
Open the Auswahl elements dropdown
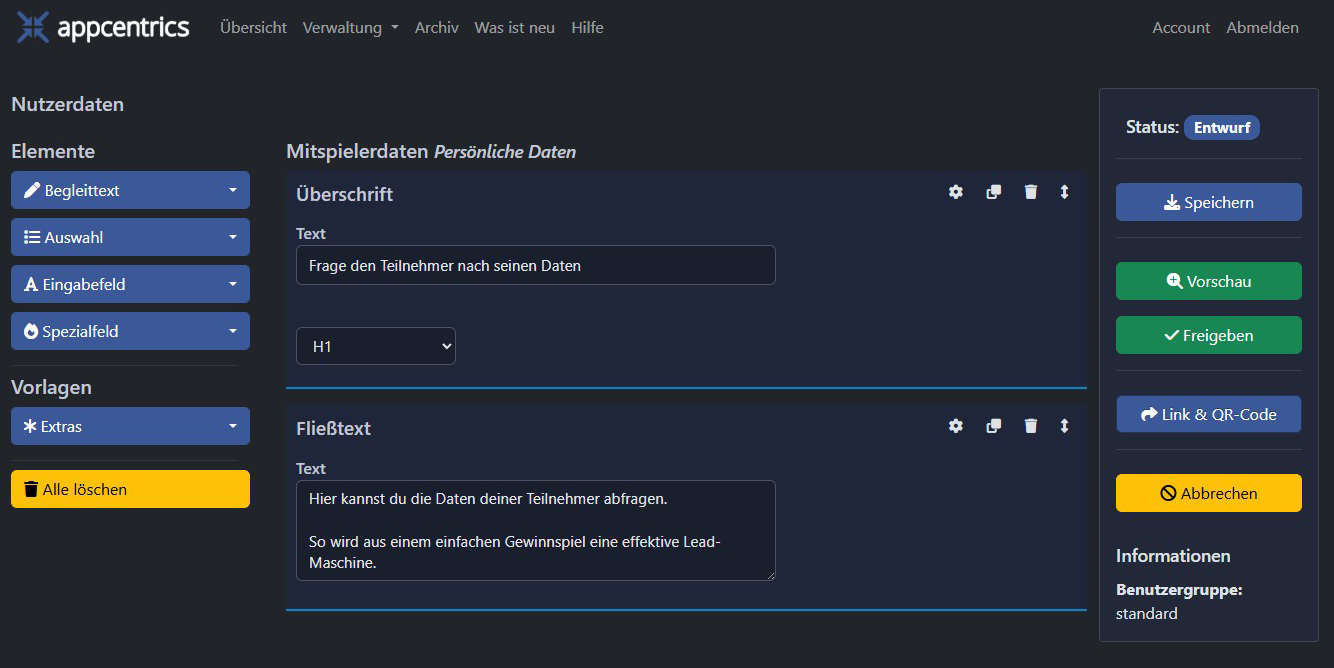pos(130,237)
